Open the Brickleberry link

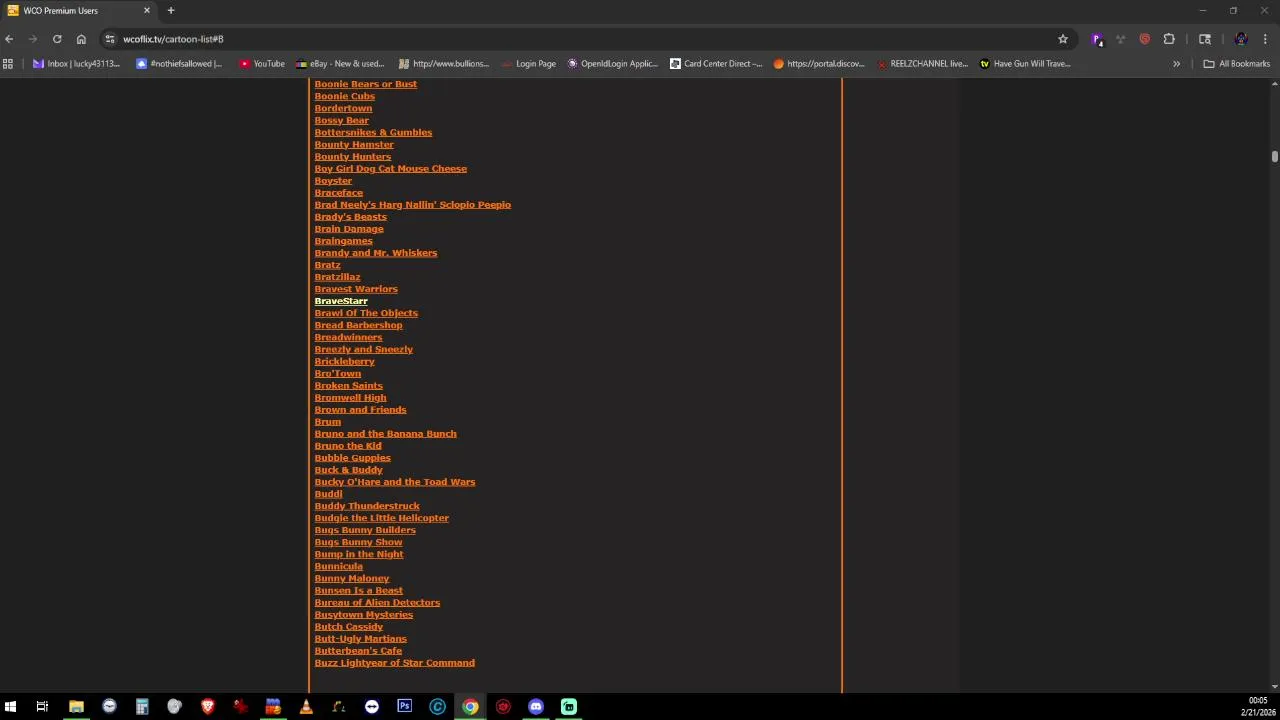coord(344,361)
